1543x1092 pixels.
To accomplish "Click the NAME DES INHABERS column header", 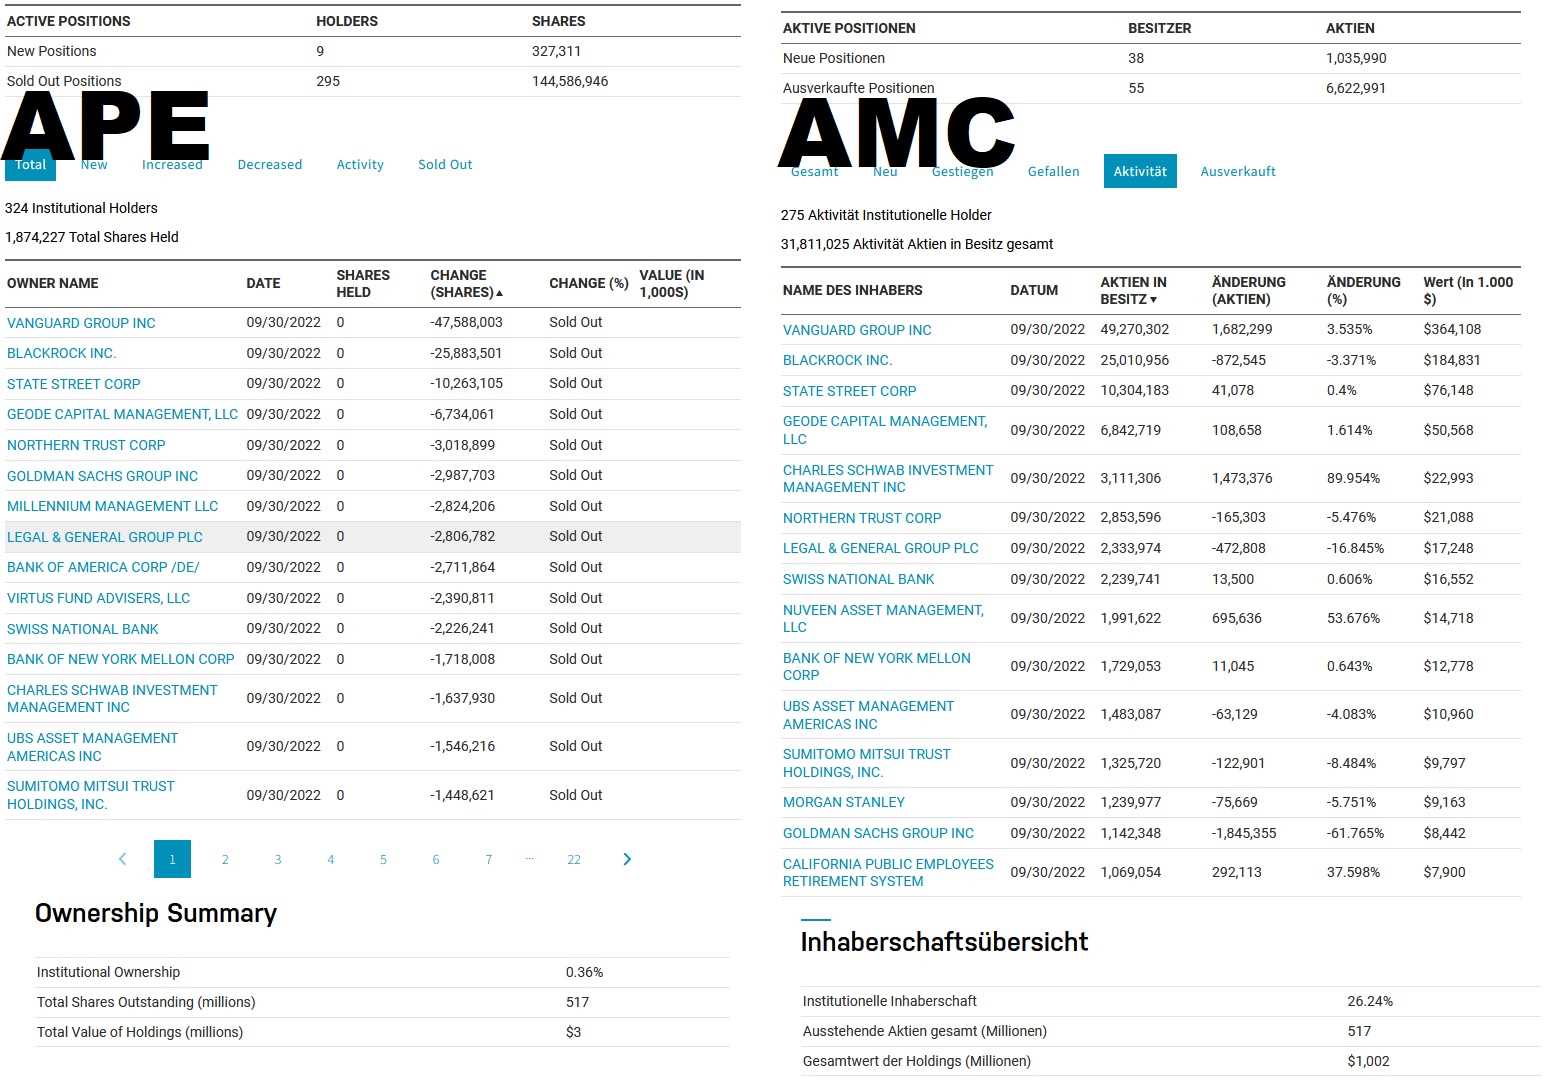I will (853, 291).
